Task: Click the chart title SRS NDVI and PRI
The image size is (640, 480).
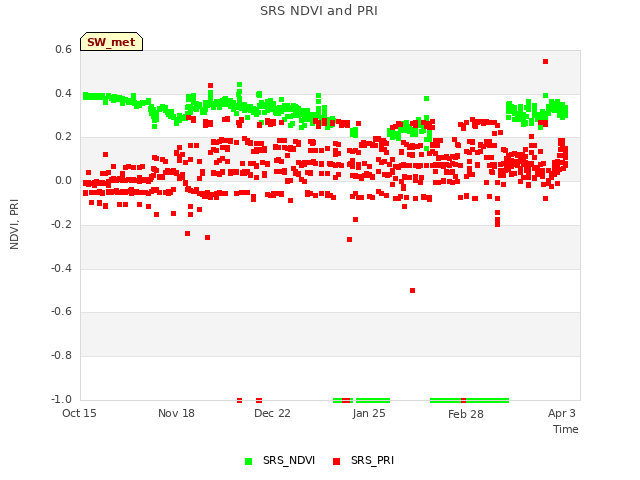Action: [x=319, y=11]
